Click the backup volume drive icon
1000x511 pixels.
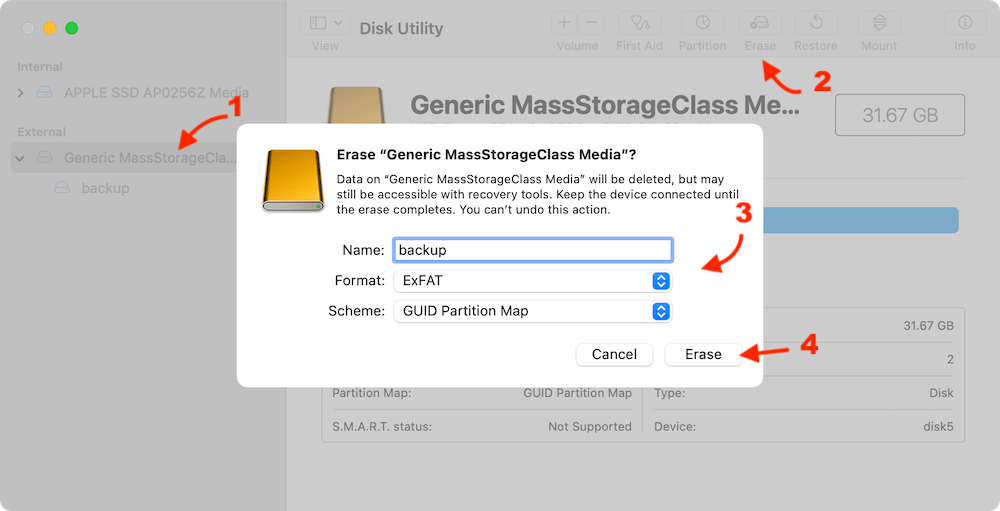62,188
